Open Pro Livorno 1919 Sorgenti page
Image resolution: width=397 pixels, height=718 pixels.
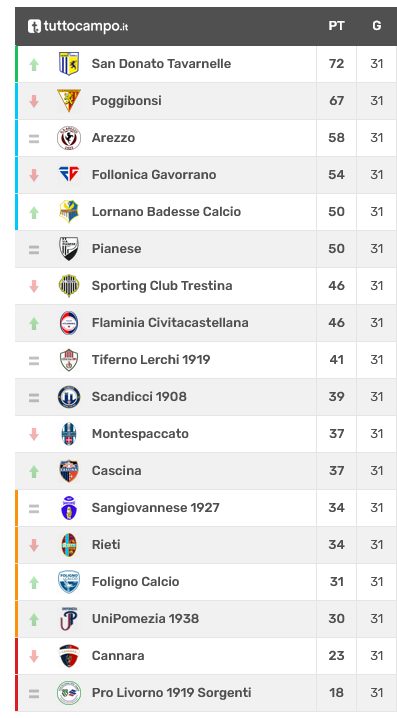click(x=171, y=692)
